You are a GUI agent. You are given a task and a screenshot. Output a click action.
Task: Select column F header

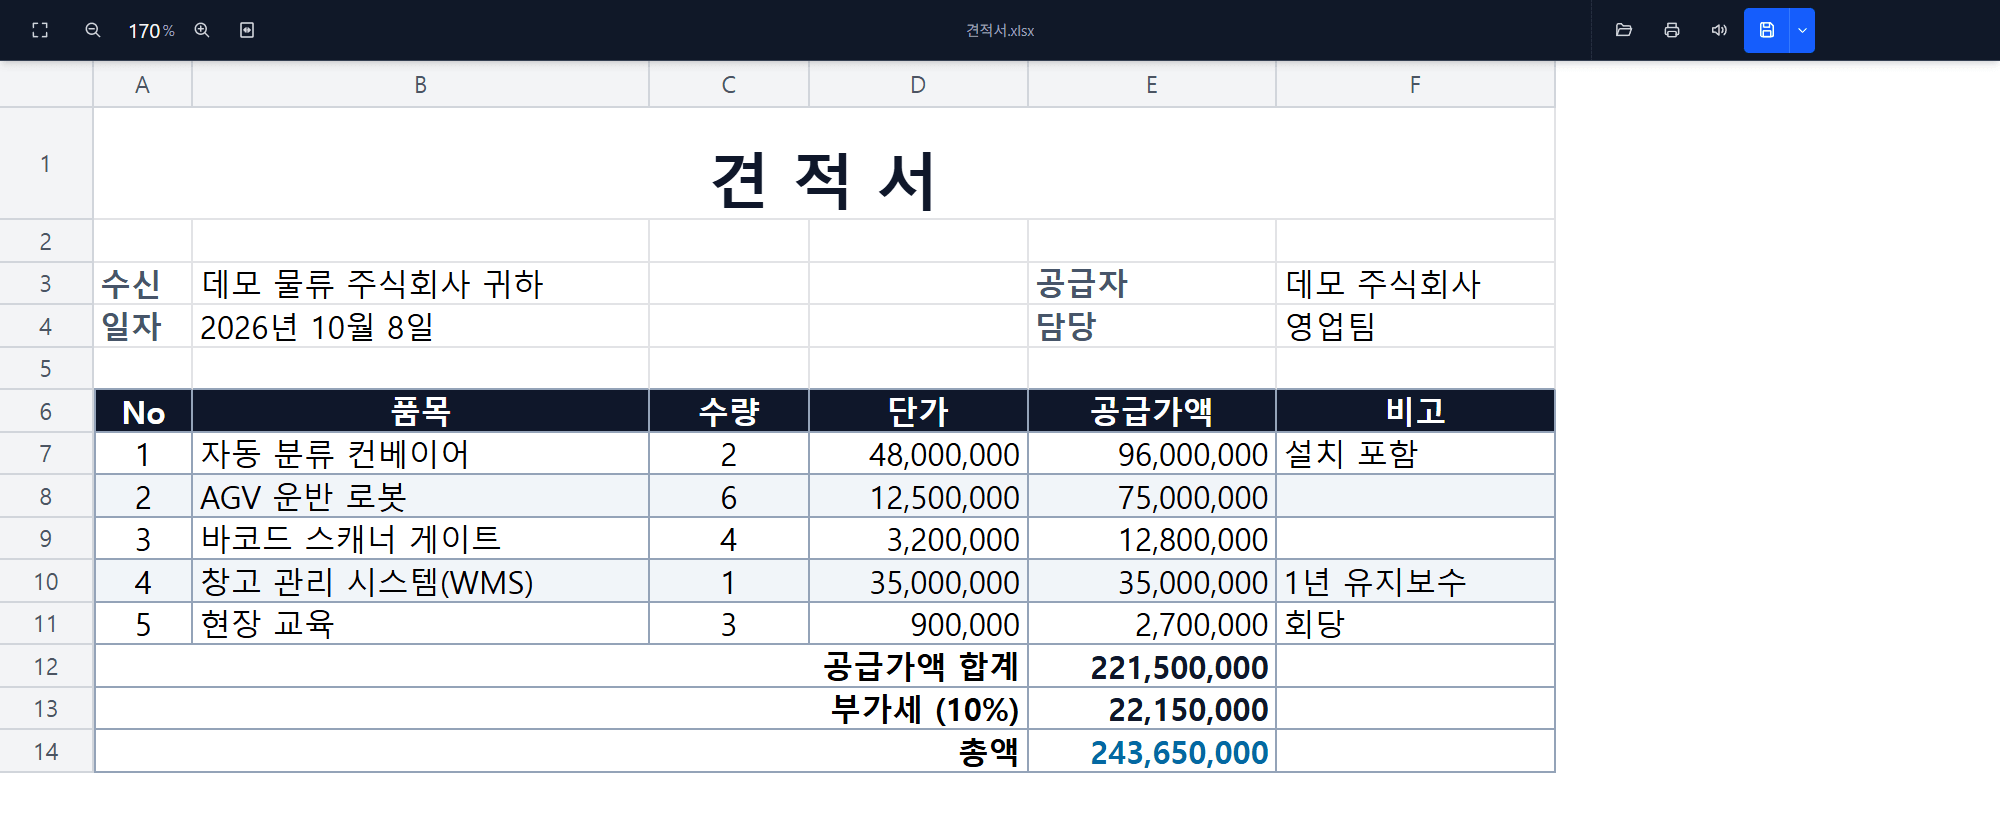[1415, 85]
